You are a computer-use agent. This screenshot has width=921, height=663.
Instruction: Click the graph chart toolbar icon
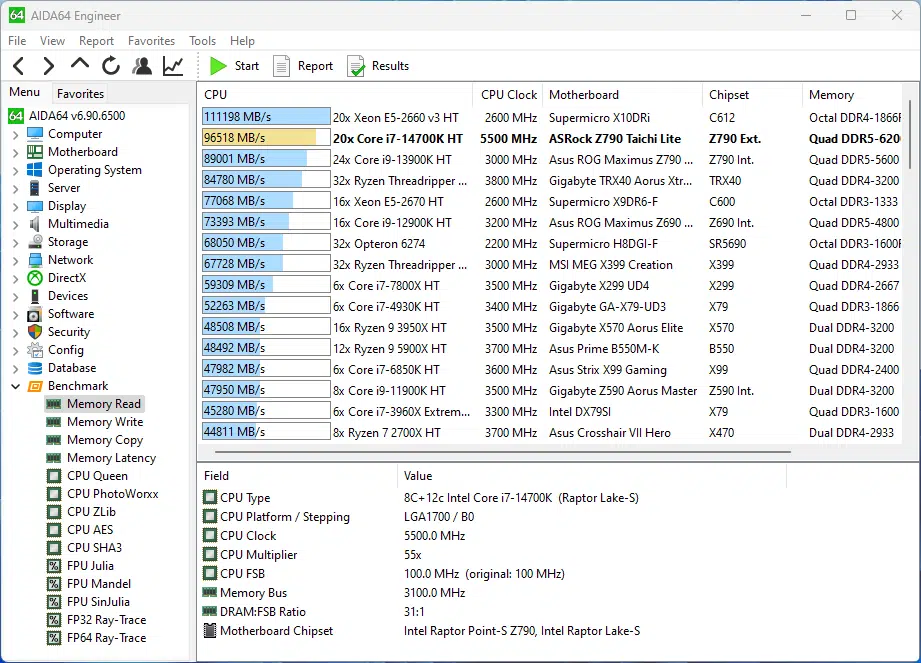173,66
